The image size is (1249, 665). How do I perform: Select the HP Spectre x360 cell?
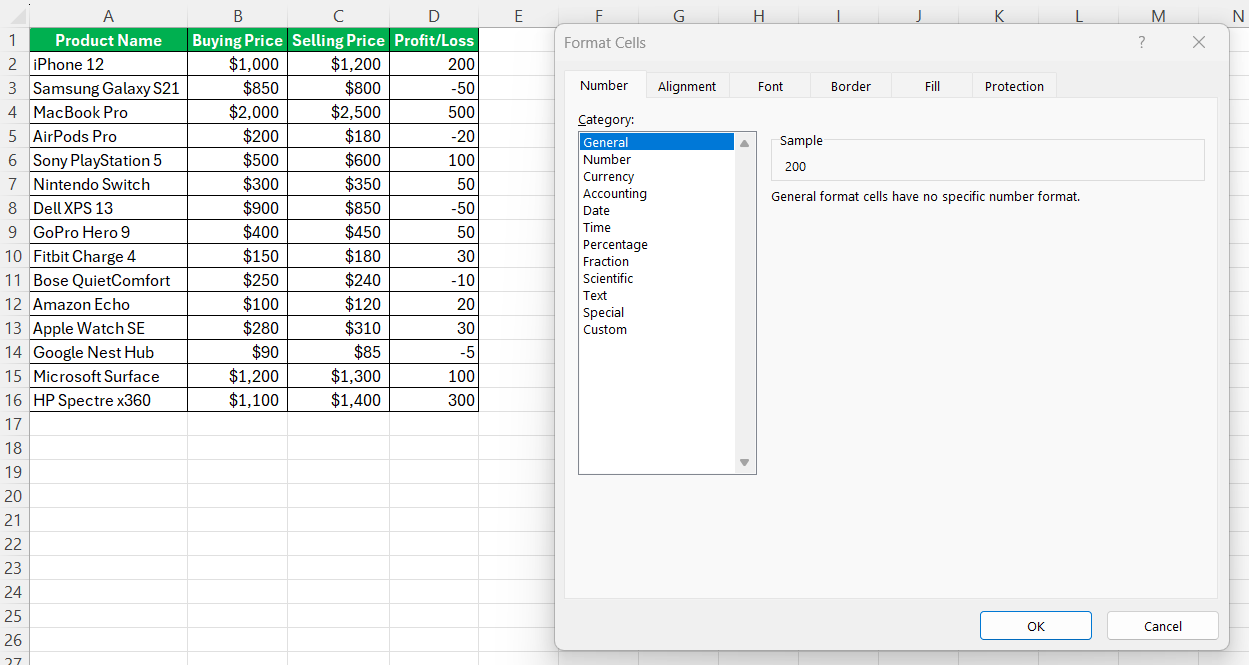click(108, 400)
